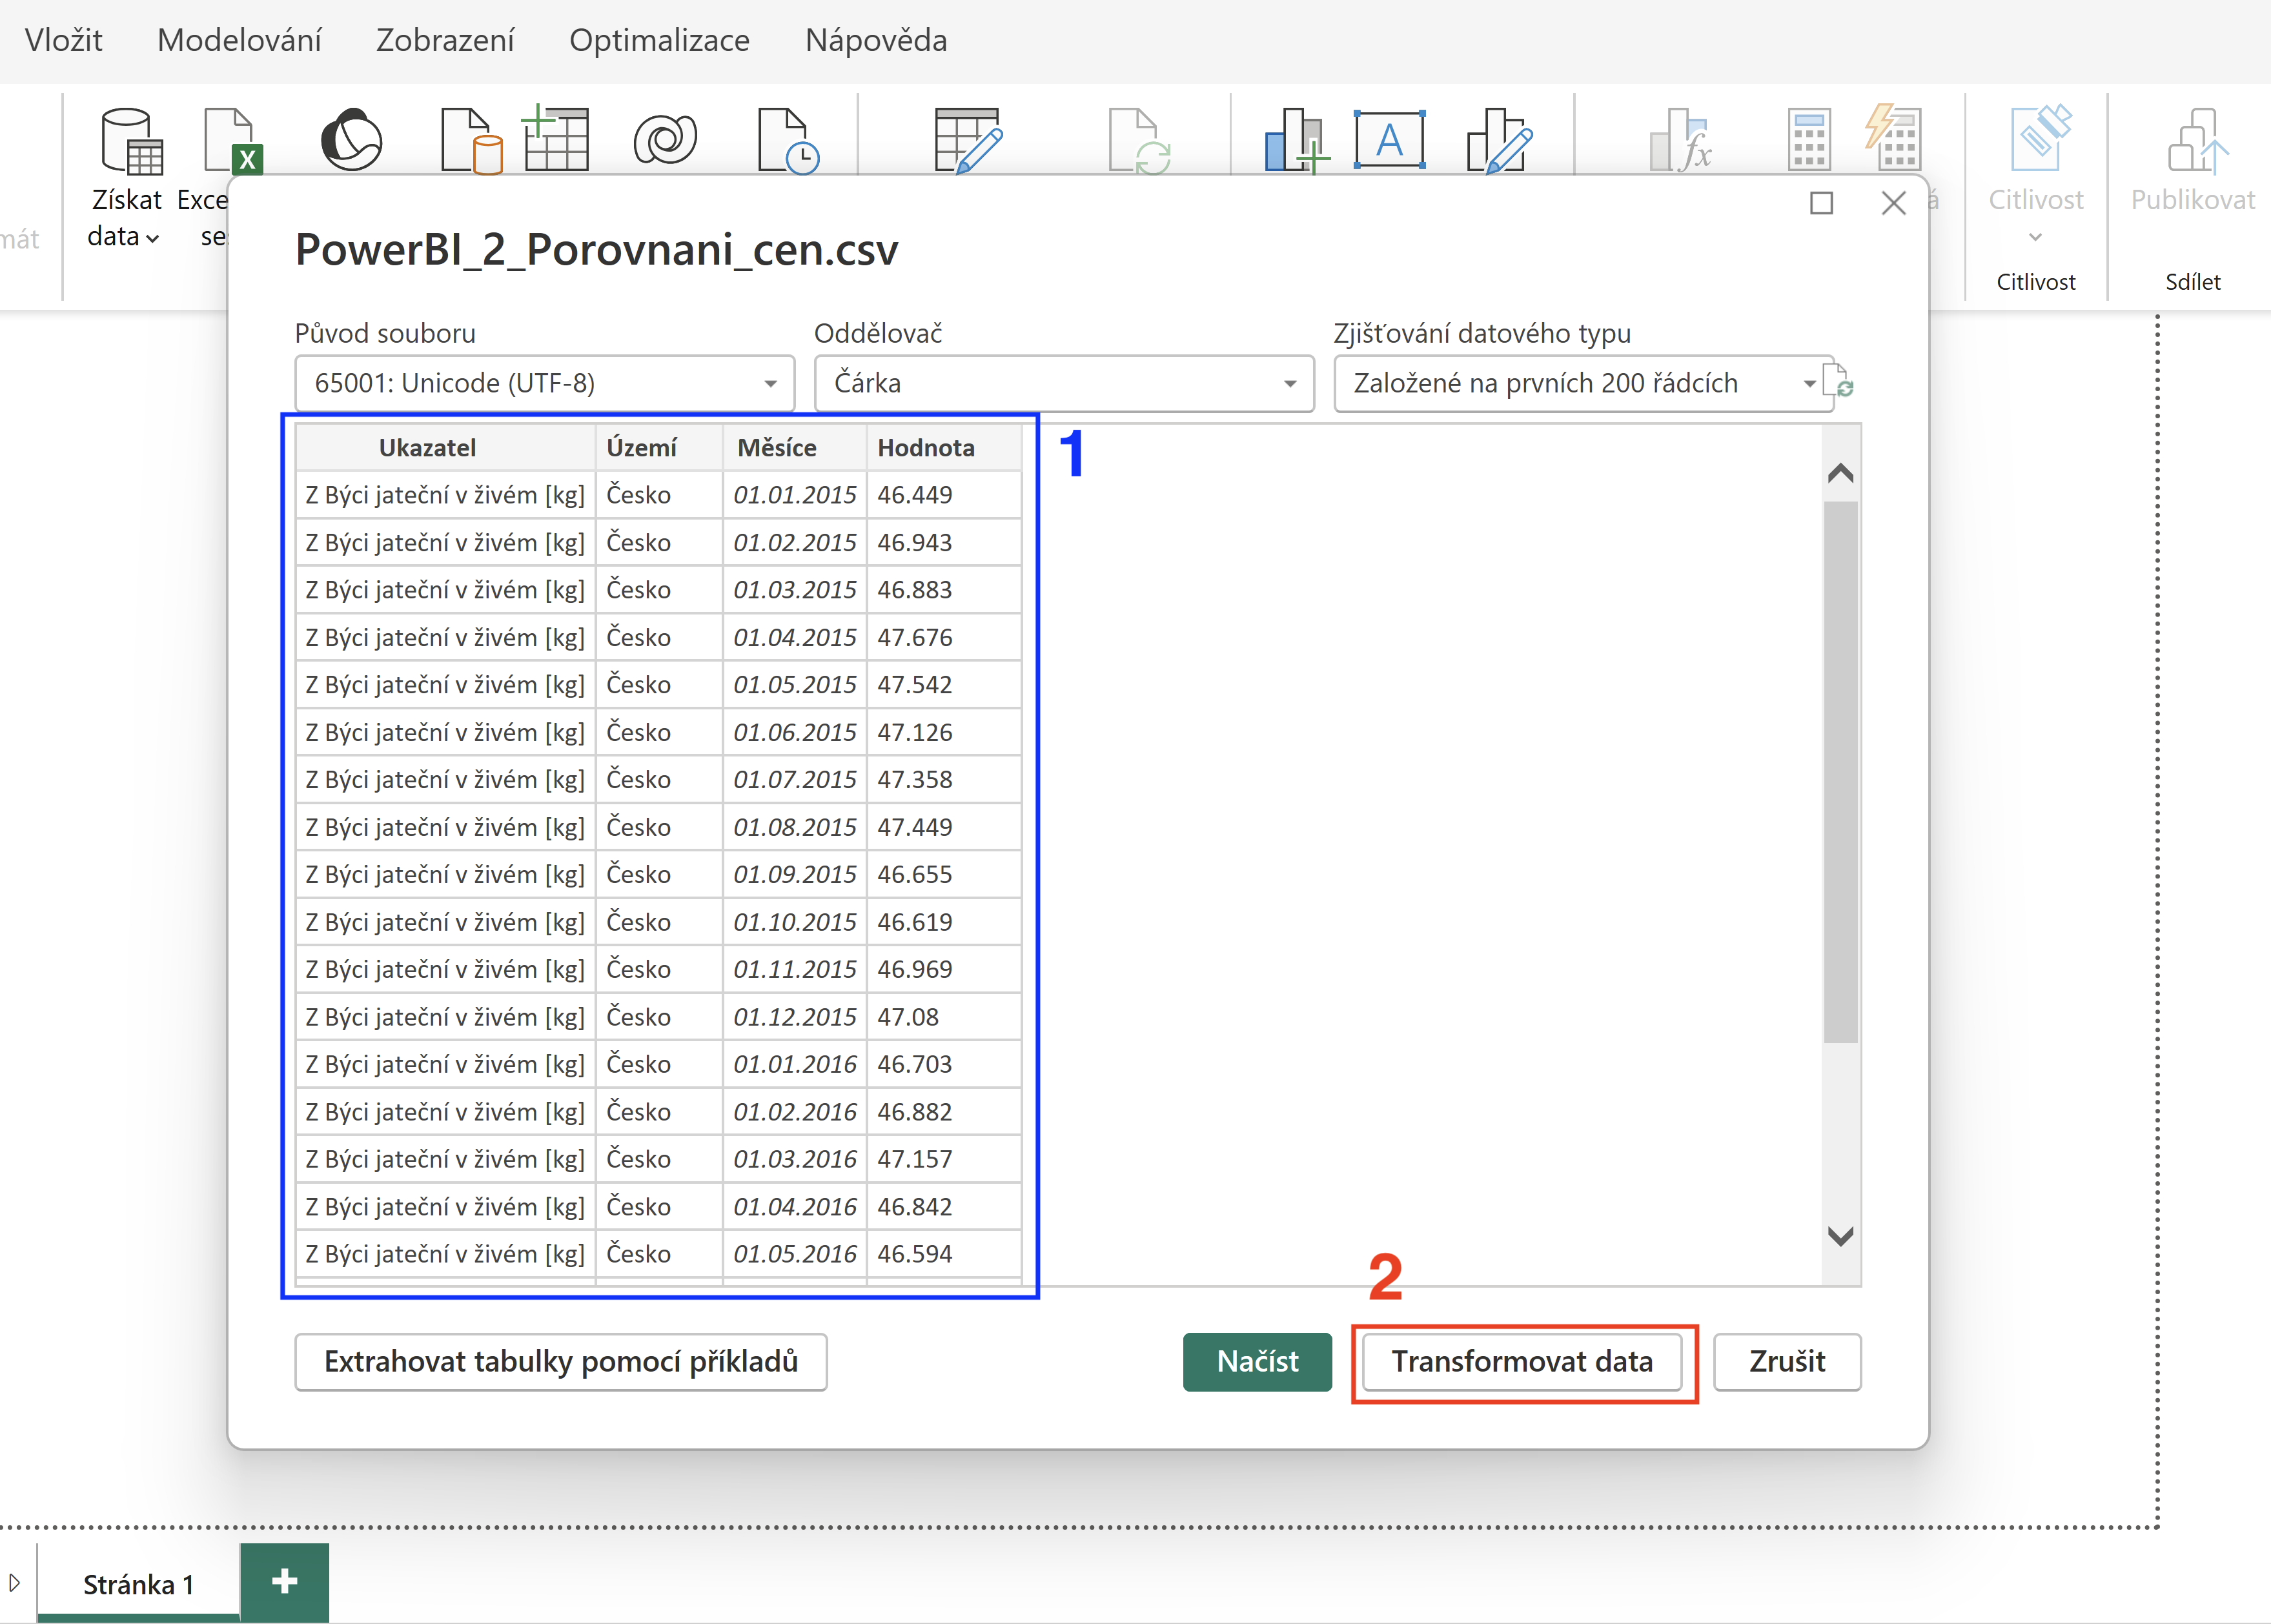Click the refresh icon beside data type detection
2271x1624 pixels.
[1839, 382]
